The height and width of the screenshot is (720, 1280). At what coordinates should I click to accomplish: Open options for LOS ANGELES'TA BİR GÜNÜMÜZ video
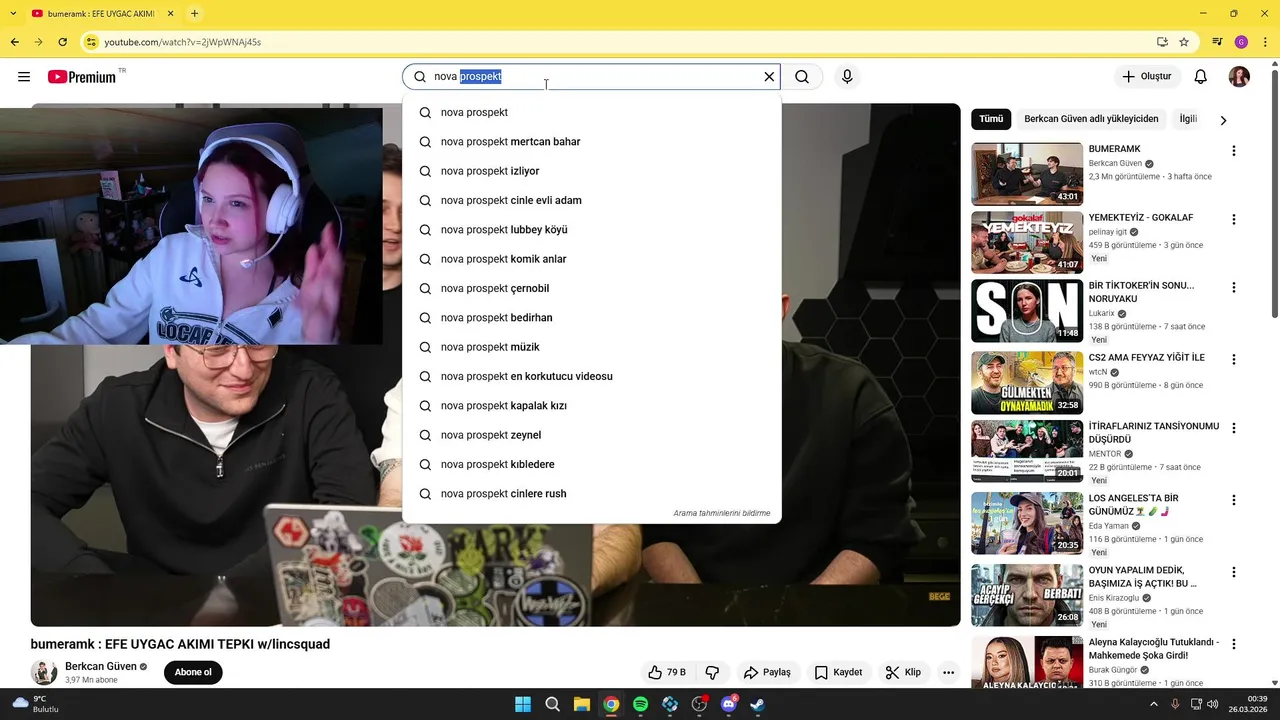[x=1234, y=500]
